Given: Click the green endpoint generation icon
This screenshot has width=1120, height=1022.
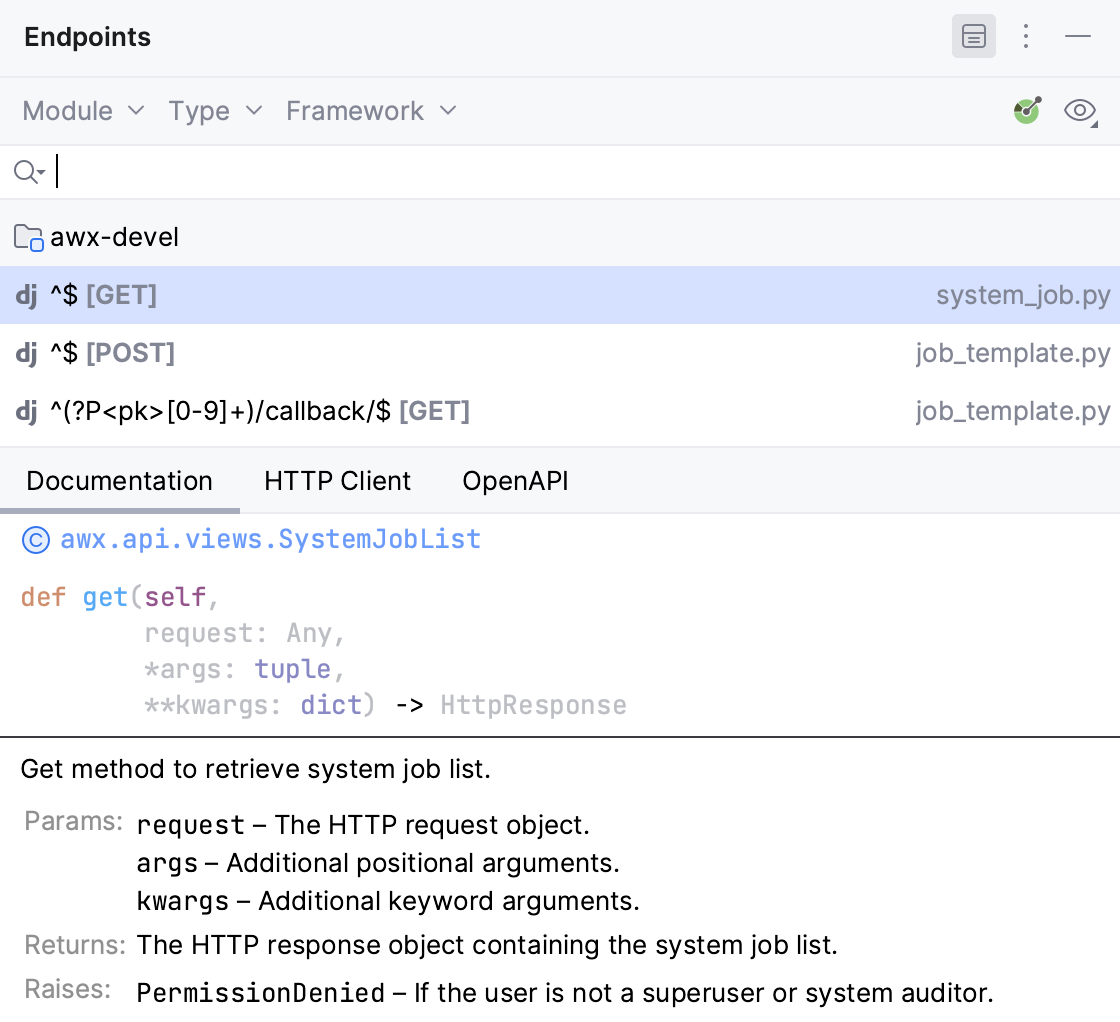Looking at the screenshot, I should 1028,111.
